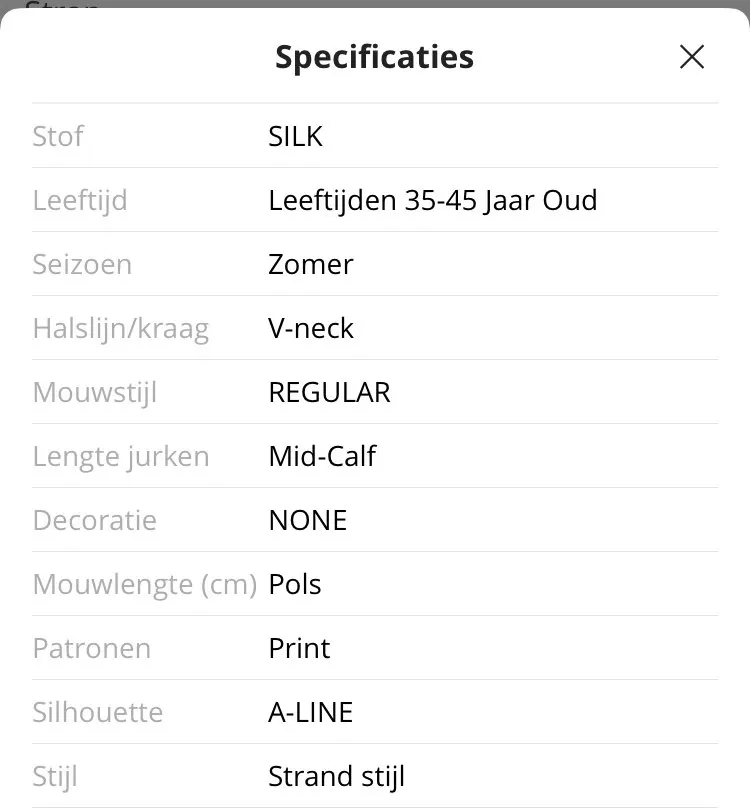Select the Halslijn/kraag label
The height and width of the screenshot is (808, 750).
[x=121, y=328]
